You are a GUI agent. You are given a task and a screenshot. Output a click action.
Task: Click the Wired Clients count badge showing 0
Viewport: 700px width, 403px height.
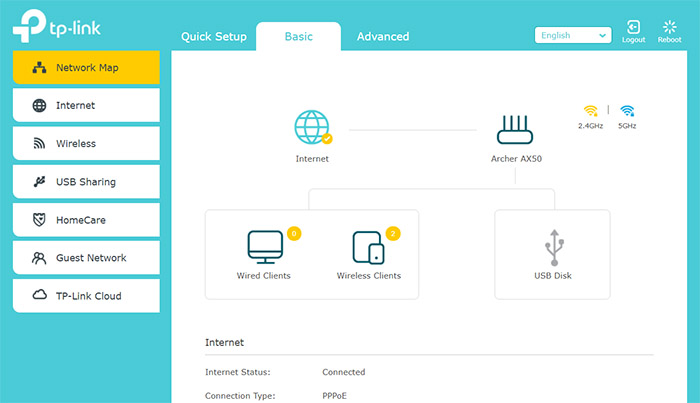(294, 233)
